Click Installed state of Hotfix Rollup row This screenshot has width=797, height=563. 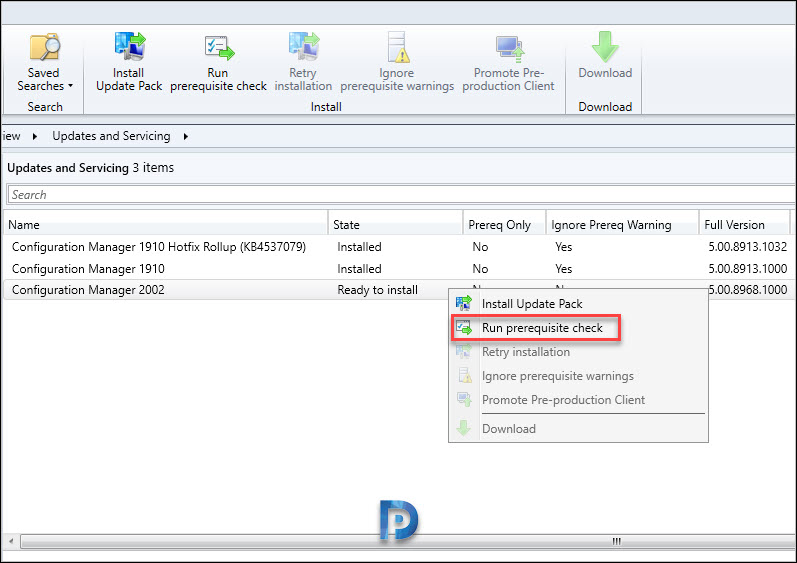pos(359,247)
